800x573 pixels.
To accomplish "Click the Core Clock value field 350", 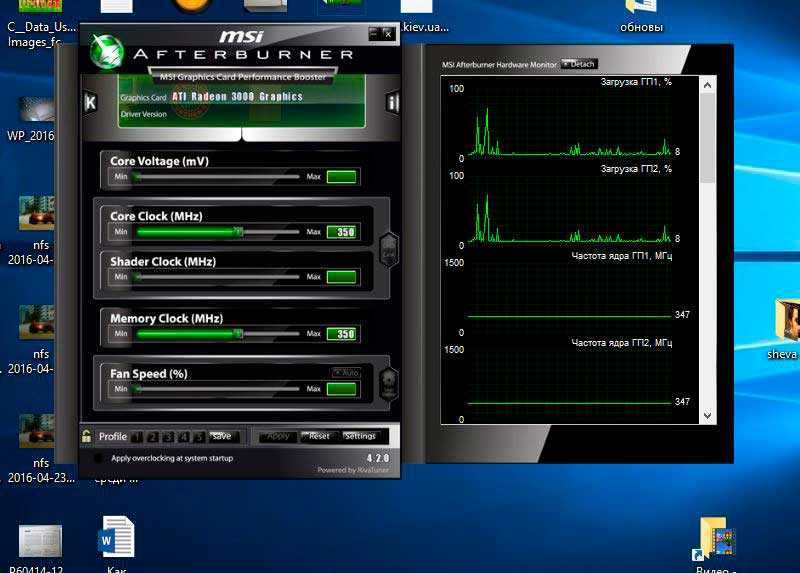I will point(342,232).
